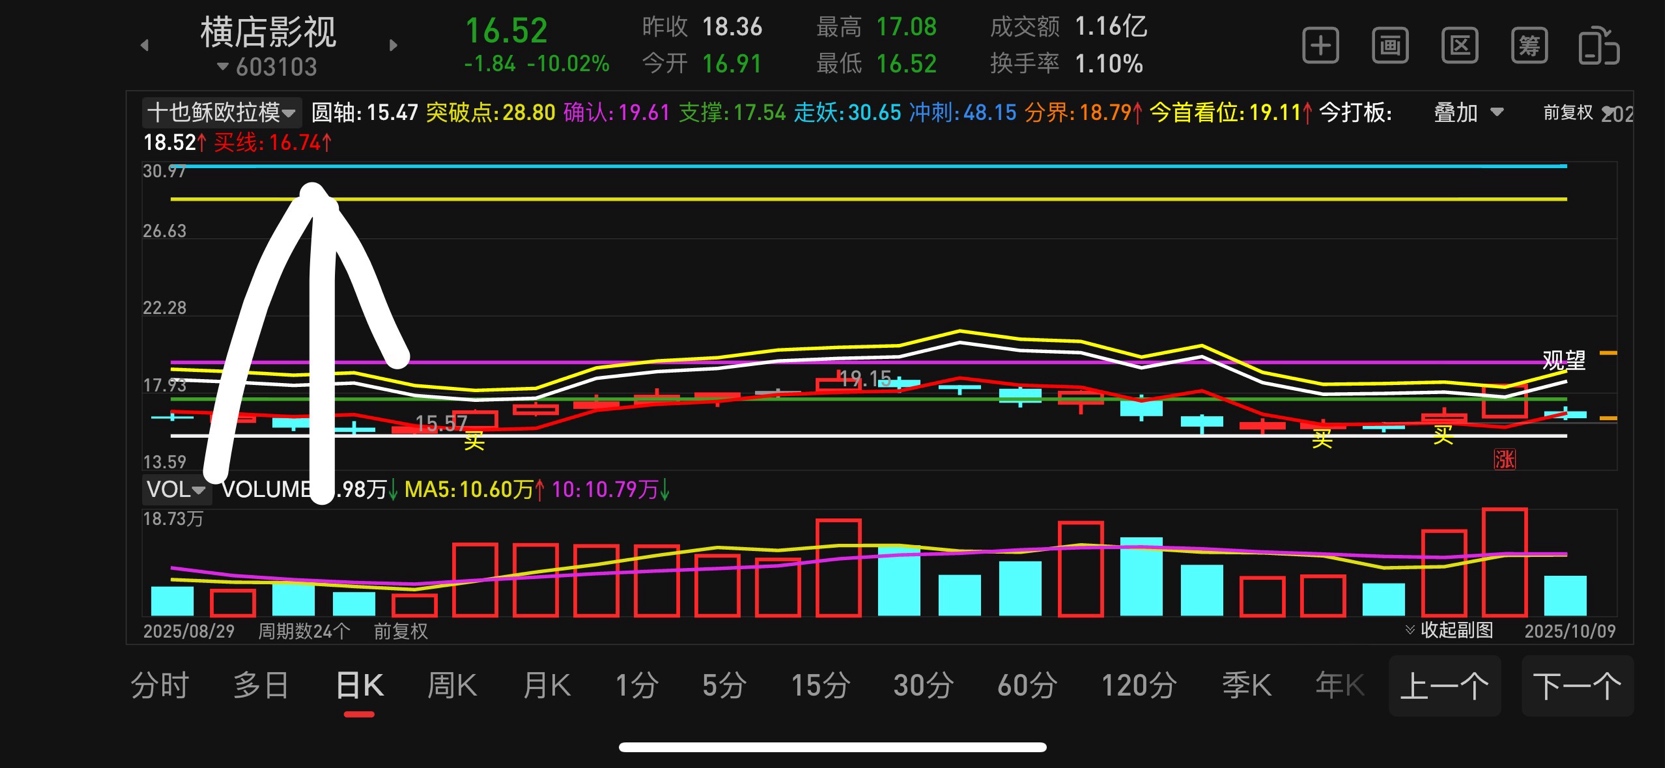Tap MA5:10.60万 volume label
Screen dimensions: 1665x769
475,490
